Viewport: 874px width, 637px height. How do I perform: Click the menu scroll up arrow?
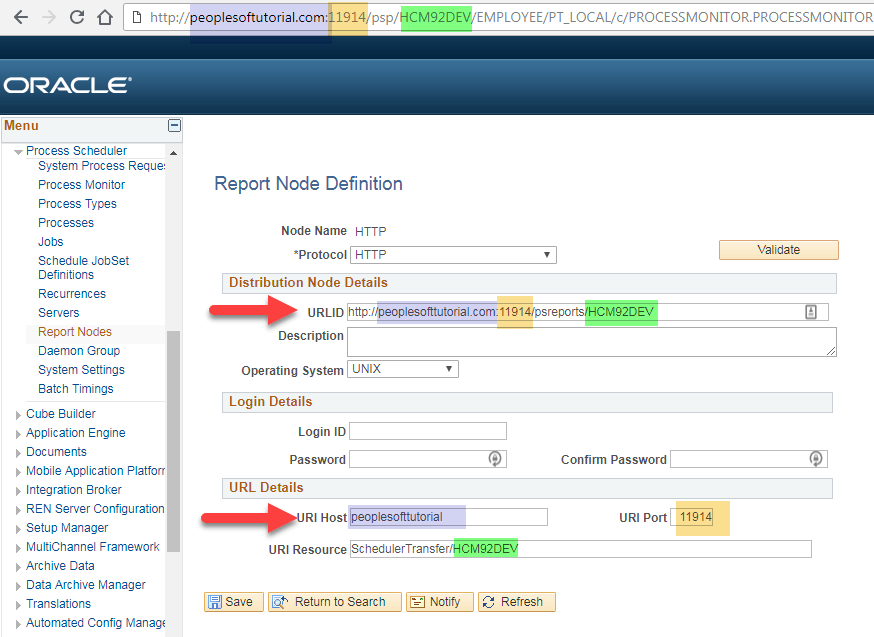click(174, 153)
